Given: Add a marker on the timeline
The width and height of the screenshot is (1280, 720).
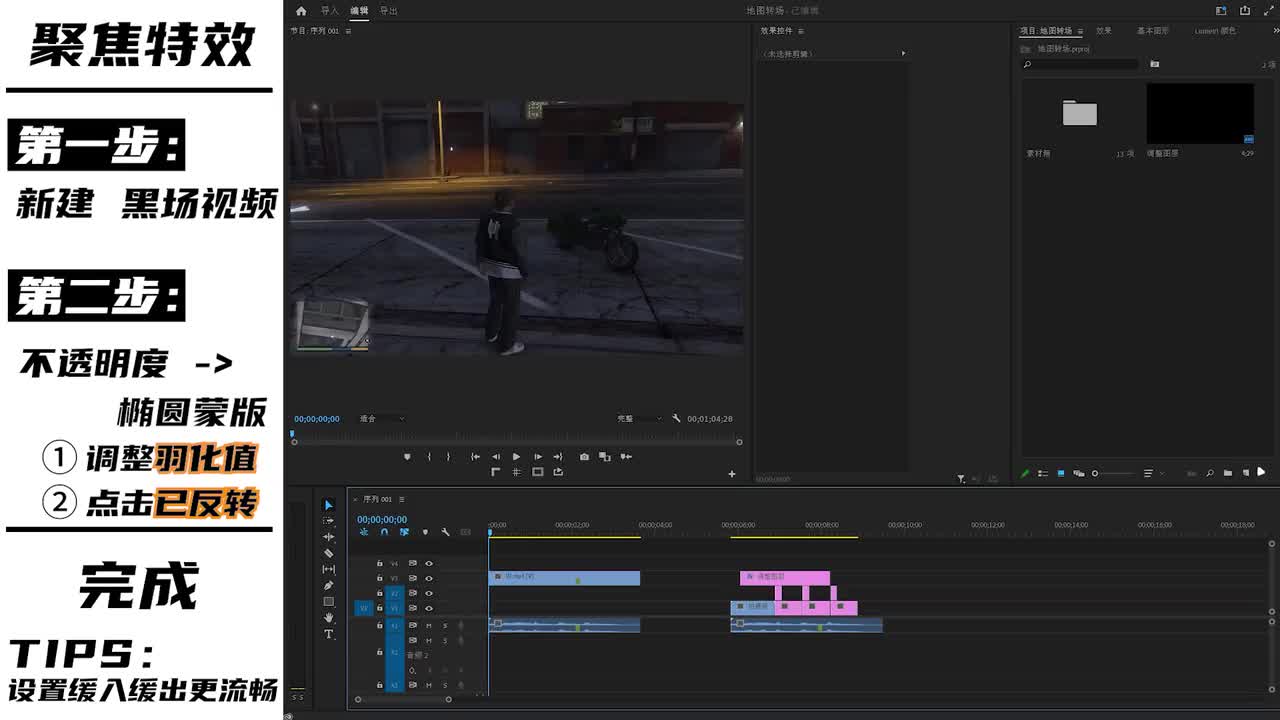Looking at the screenshot, I should coord(425,532).
